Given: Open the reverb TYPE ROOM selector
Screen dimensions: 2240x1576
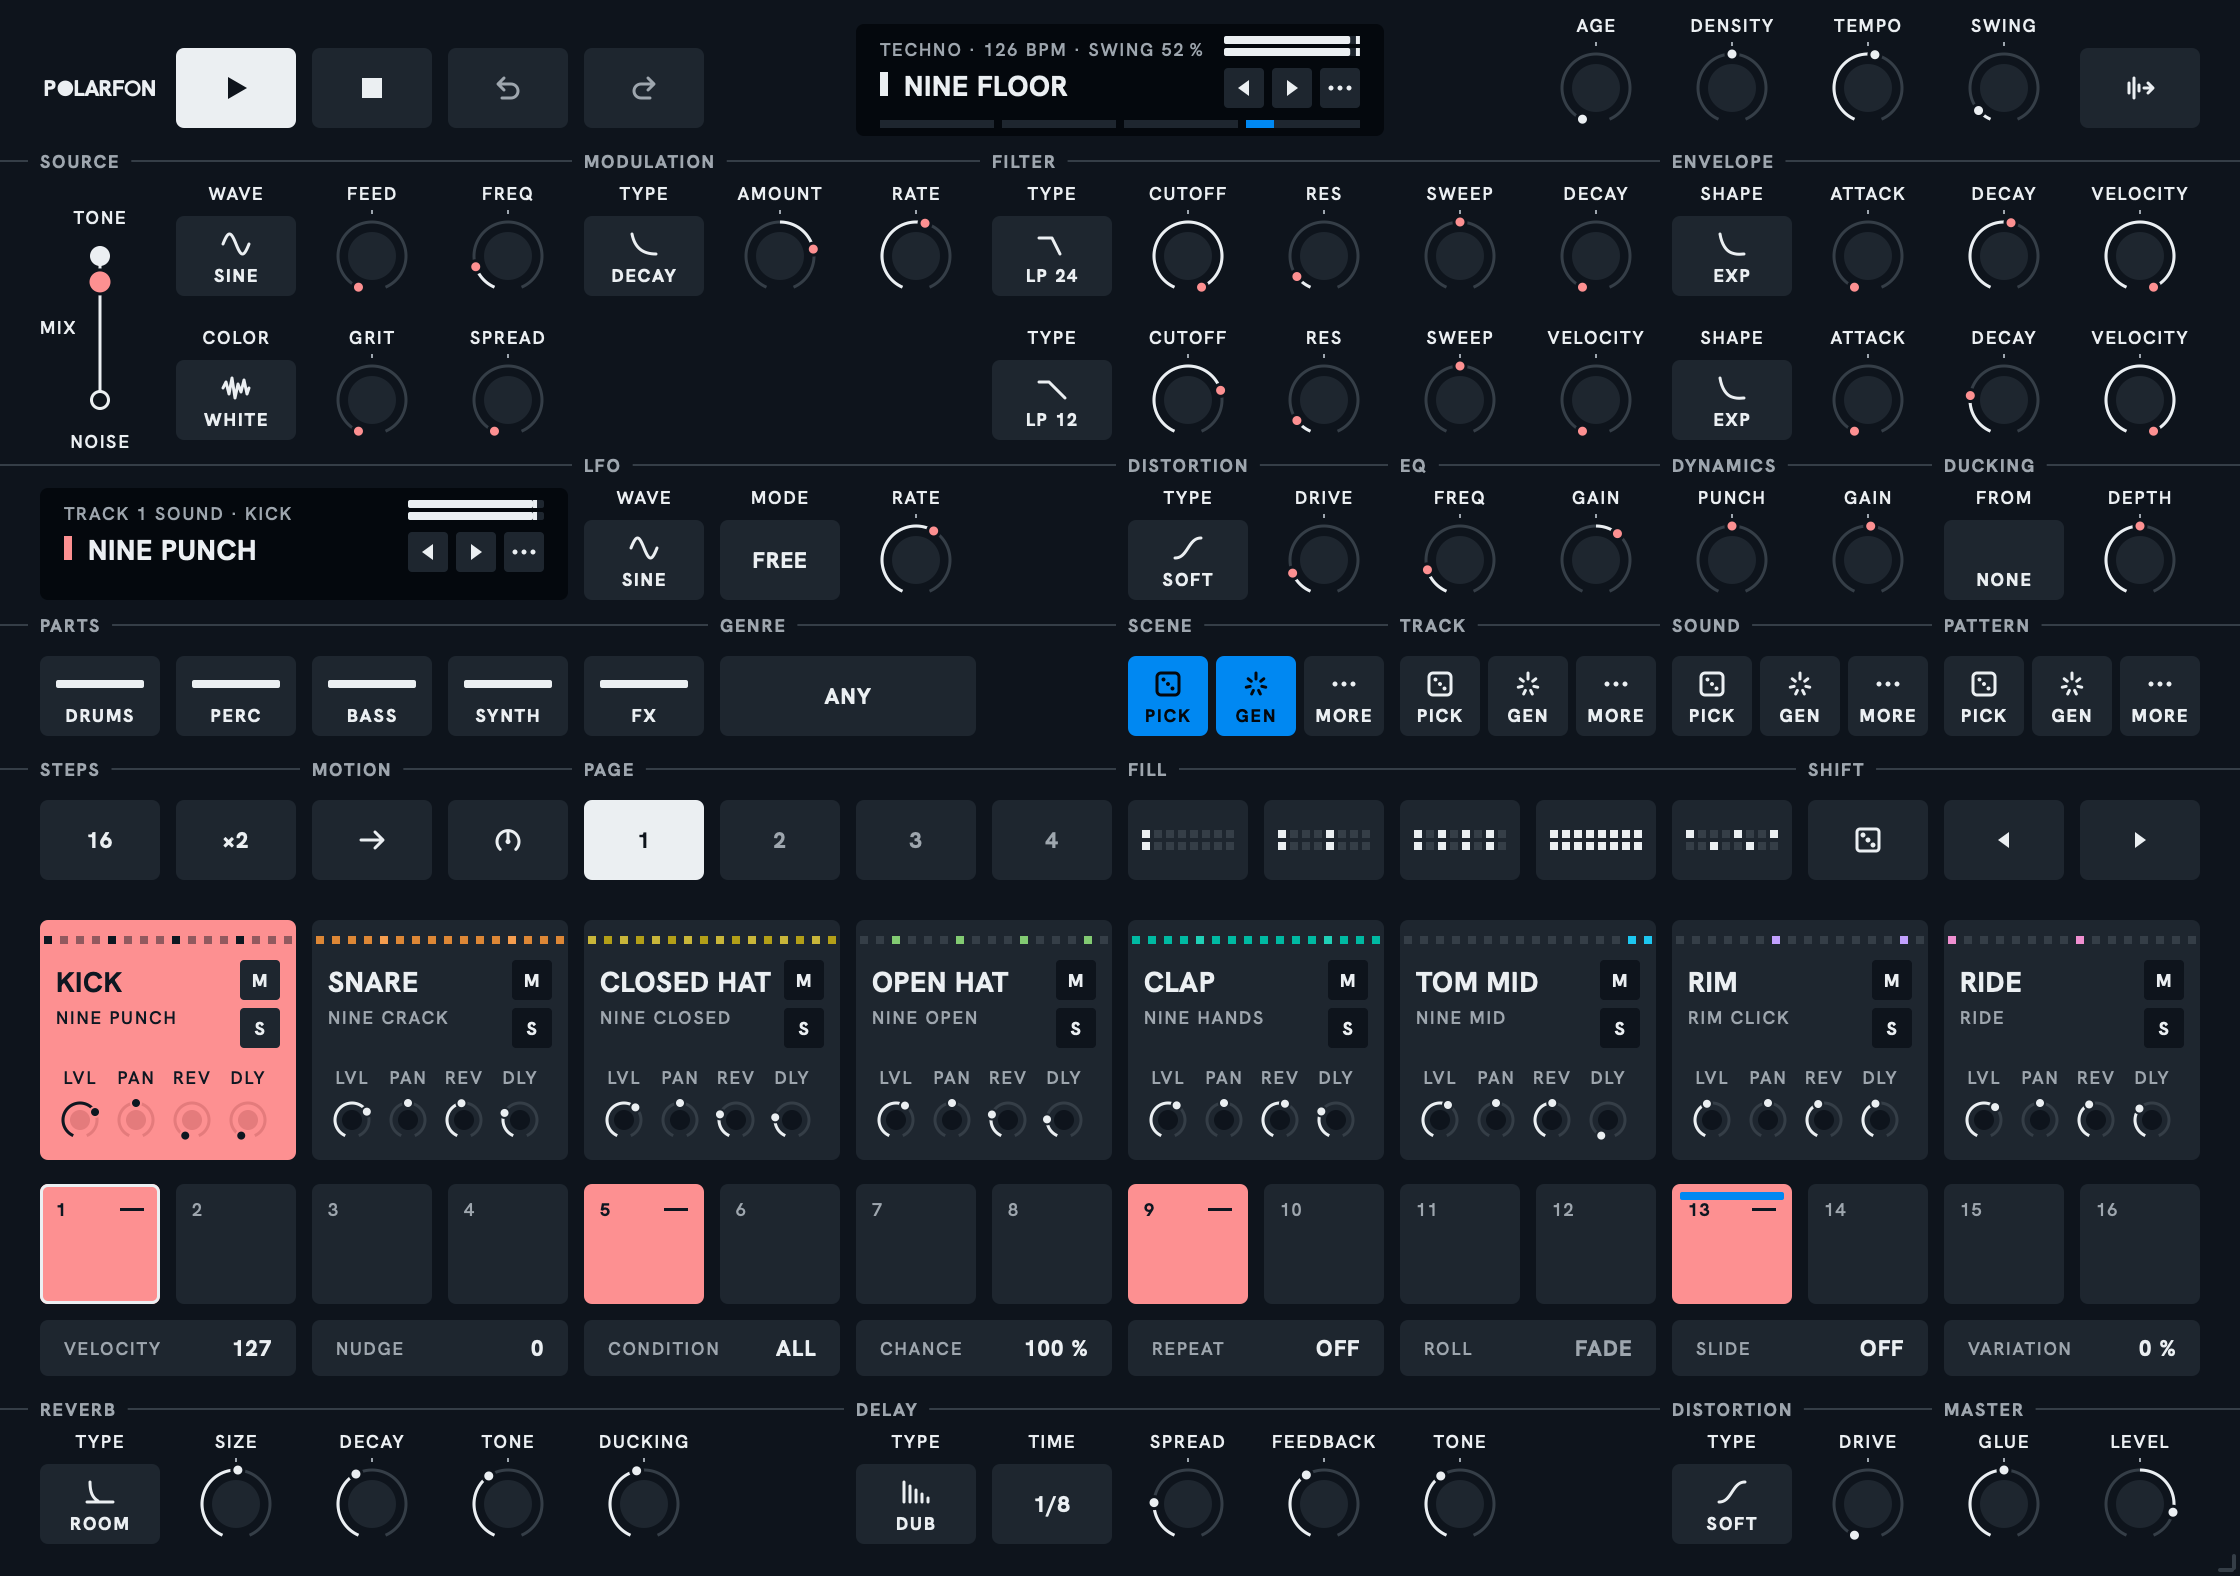Looking at the screenshot, I should tap(100, 1504).
